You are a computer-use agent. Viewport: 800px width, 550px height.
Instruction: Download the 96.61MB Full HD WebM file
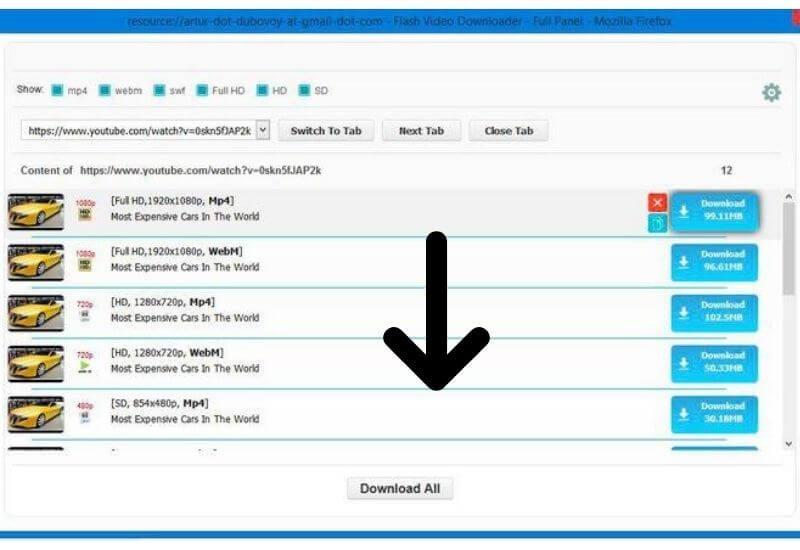713,261
